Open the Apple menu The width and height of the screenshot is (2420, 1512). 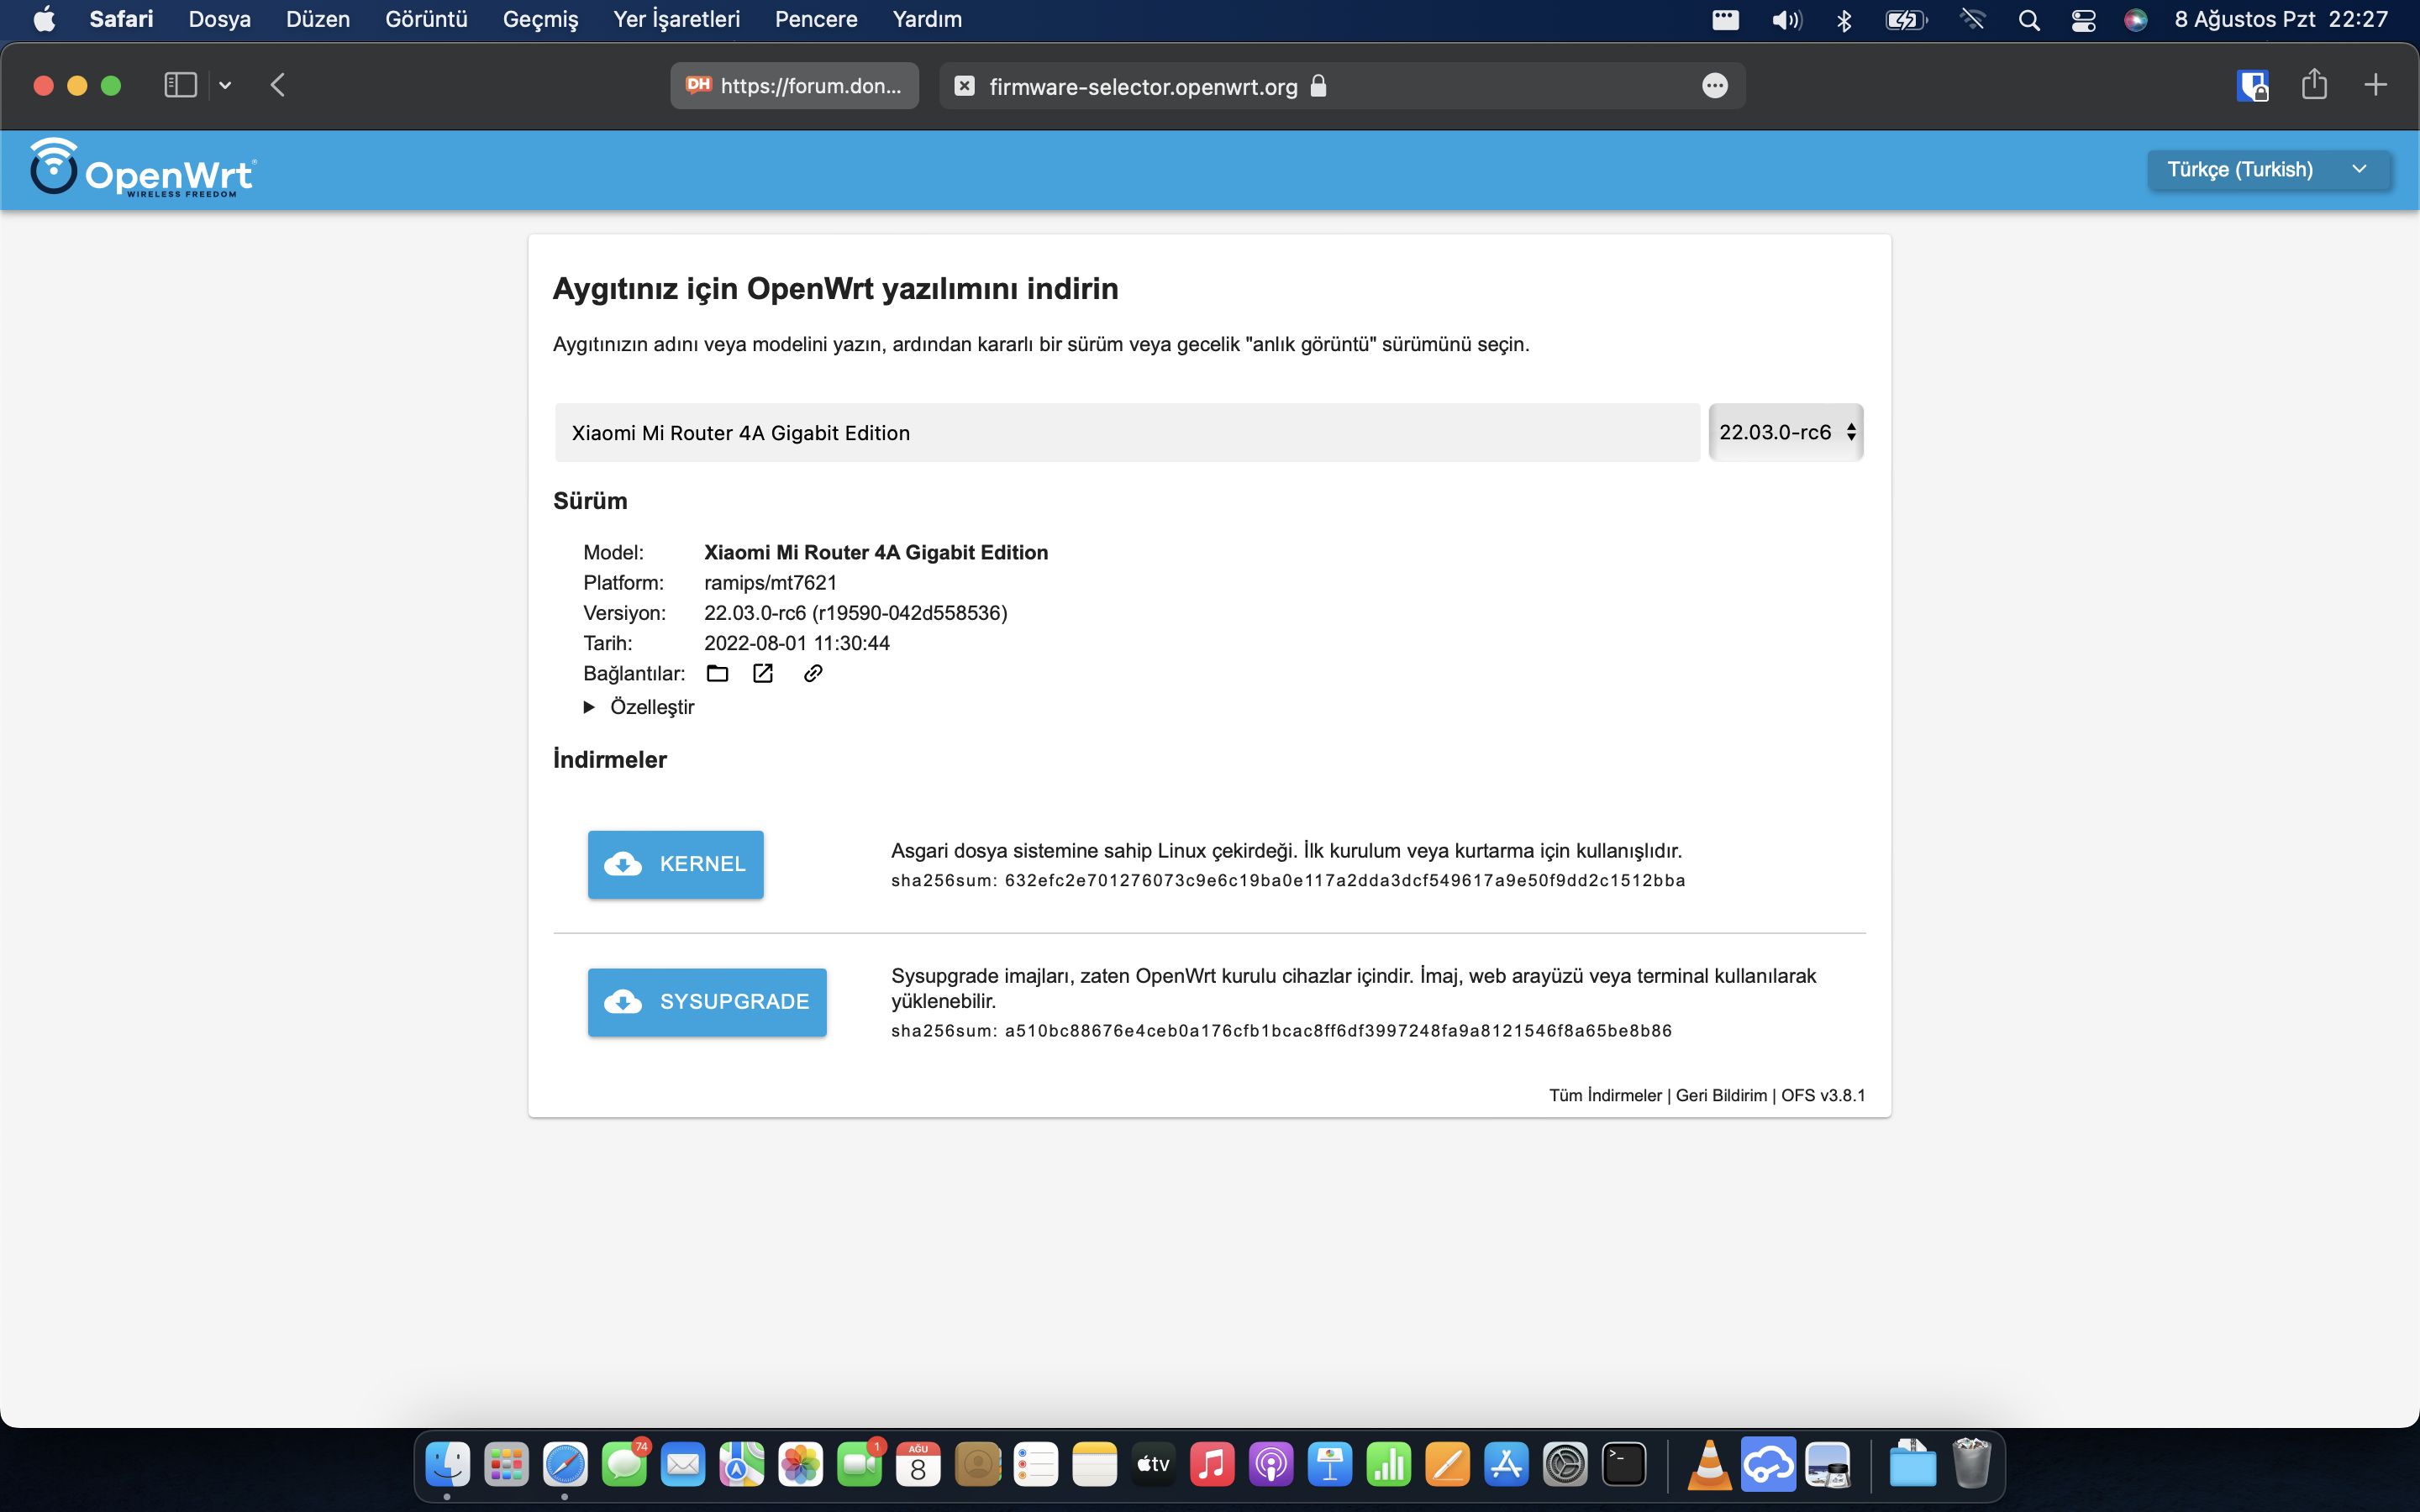[x=44, y=19]
